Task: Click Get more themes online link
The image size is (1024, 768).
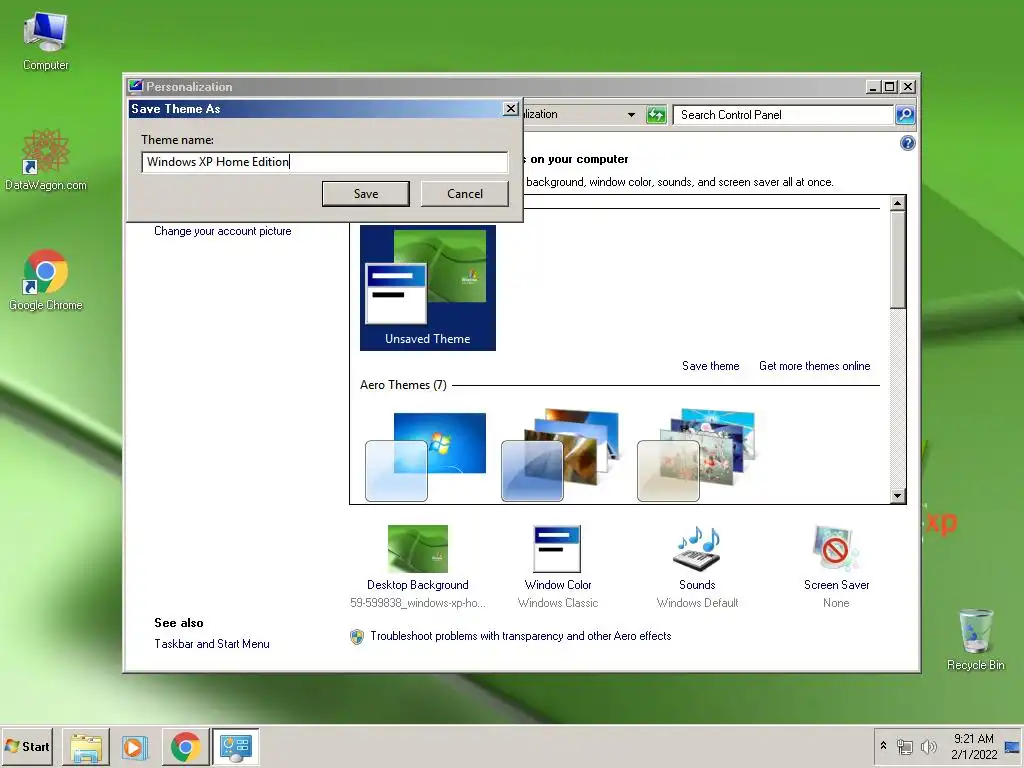Action: [x=814, y=366]
